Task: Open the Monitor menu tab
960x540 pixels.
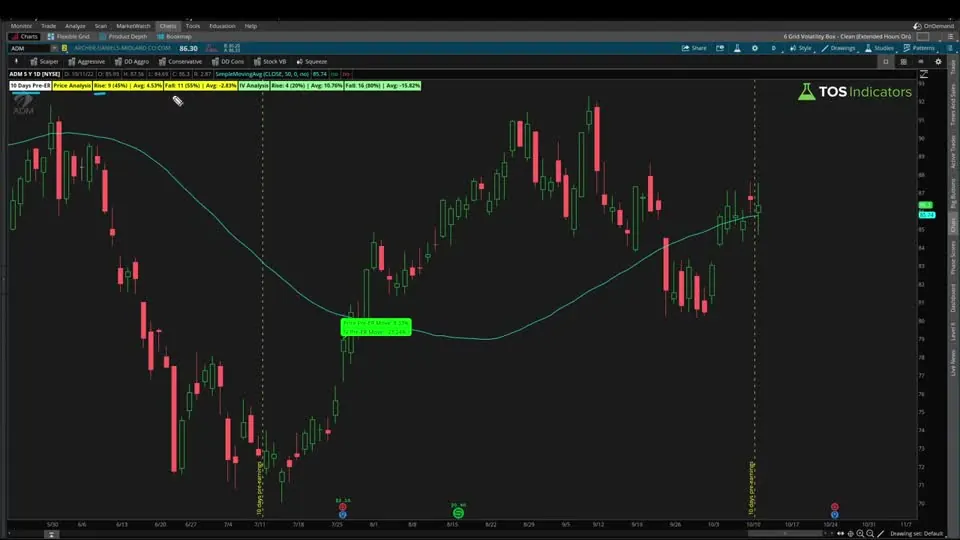Action: (21, 26)
